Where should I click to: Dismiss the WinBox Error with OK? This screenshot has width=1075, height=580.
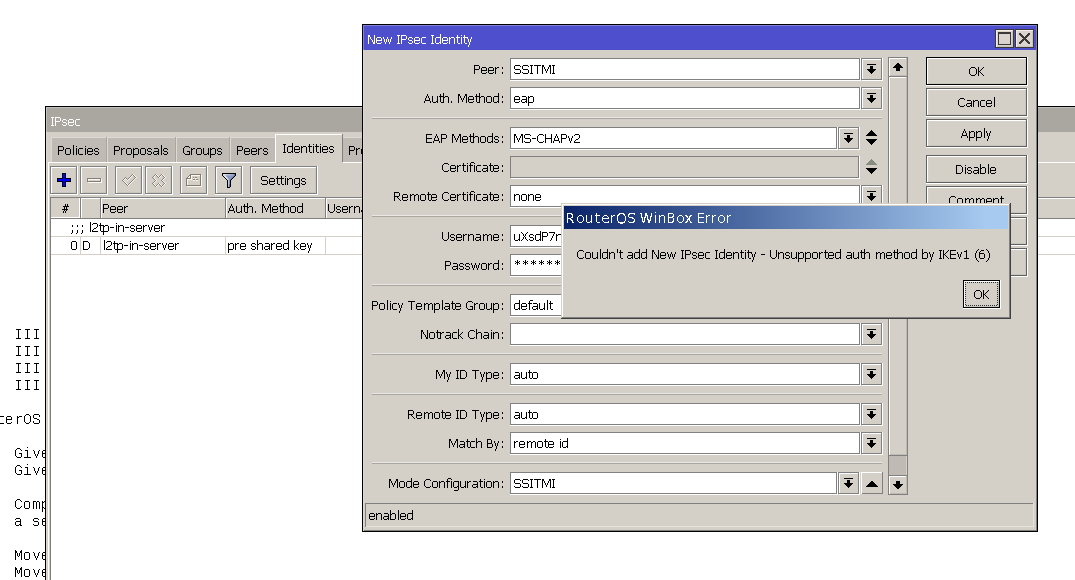point(981,294)
